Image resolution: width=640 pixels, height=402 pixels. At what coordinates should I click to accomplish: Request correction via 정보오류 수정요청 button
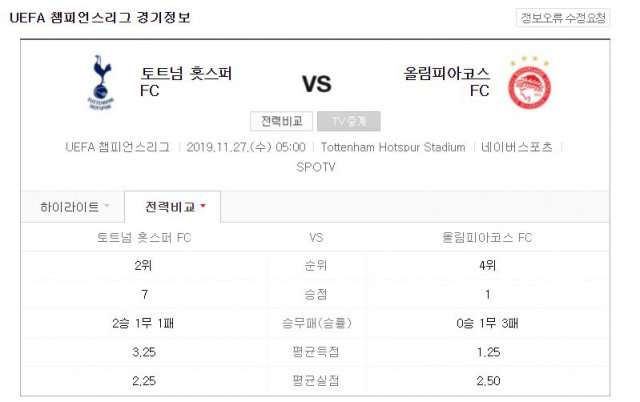tap(563, 18)
